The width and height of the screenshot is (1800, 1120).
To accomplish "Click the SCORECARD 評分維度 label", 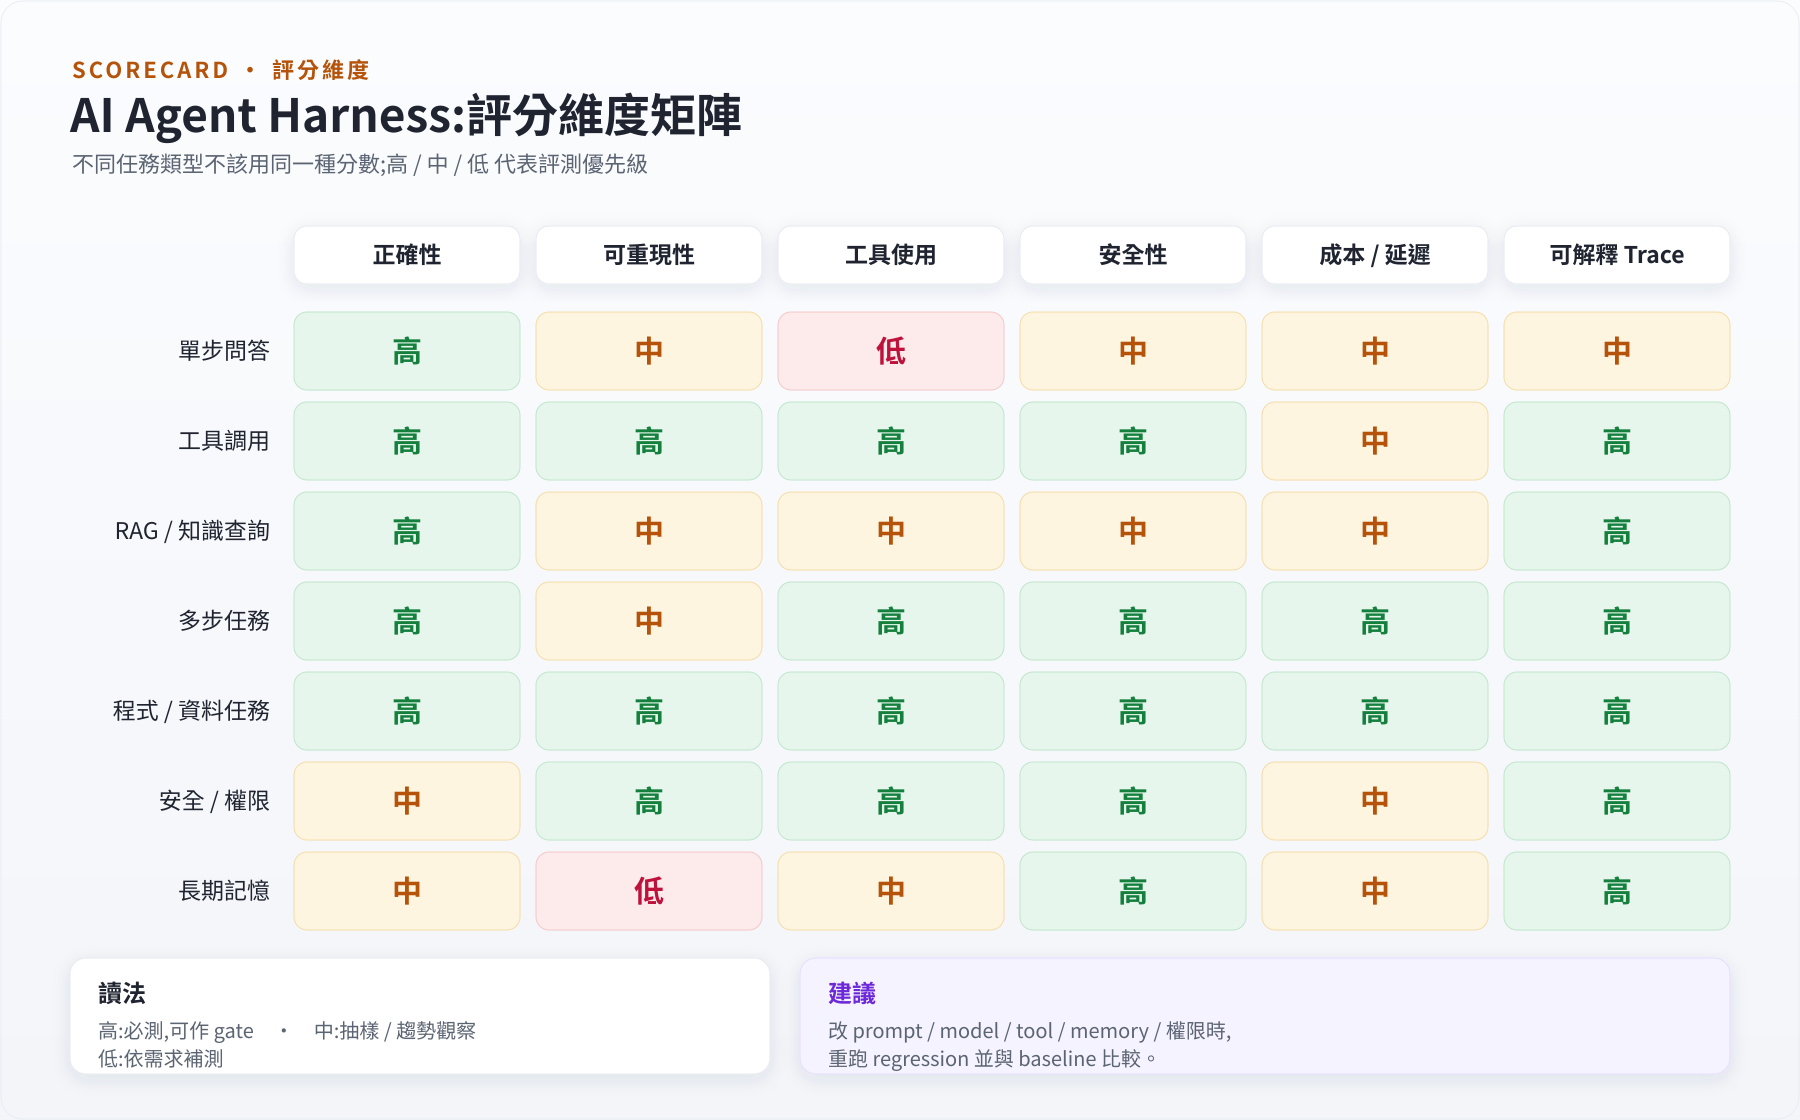I will (221, 70).
